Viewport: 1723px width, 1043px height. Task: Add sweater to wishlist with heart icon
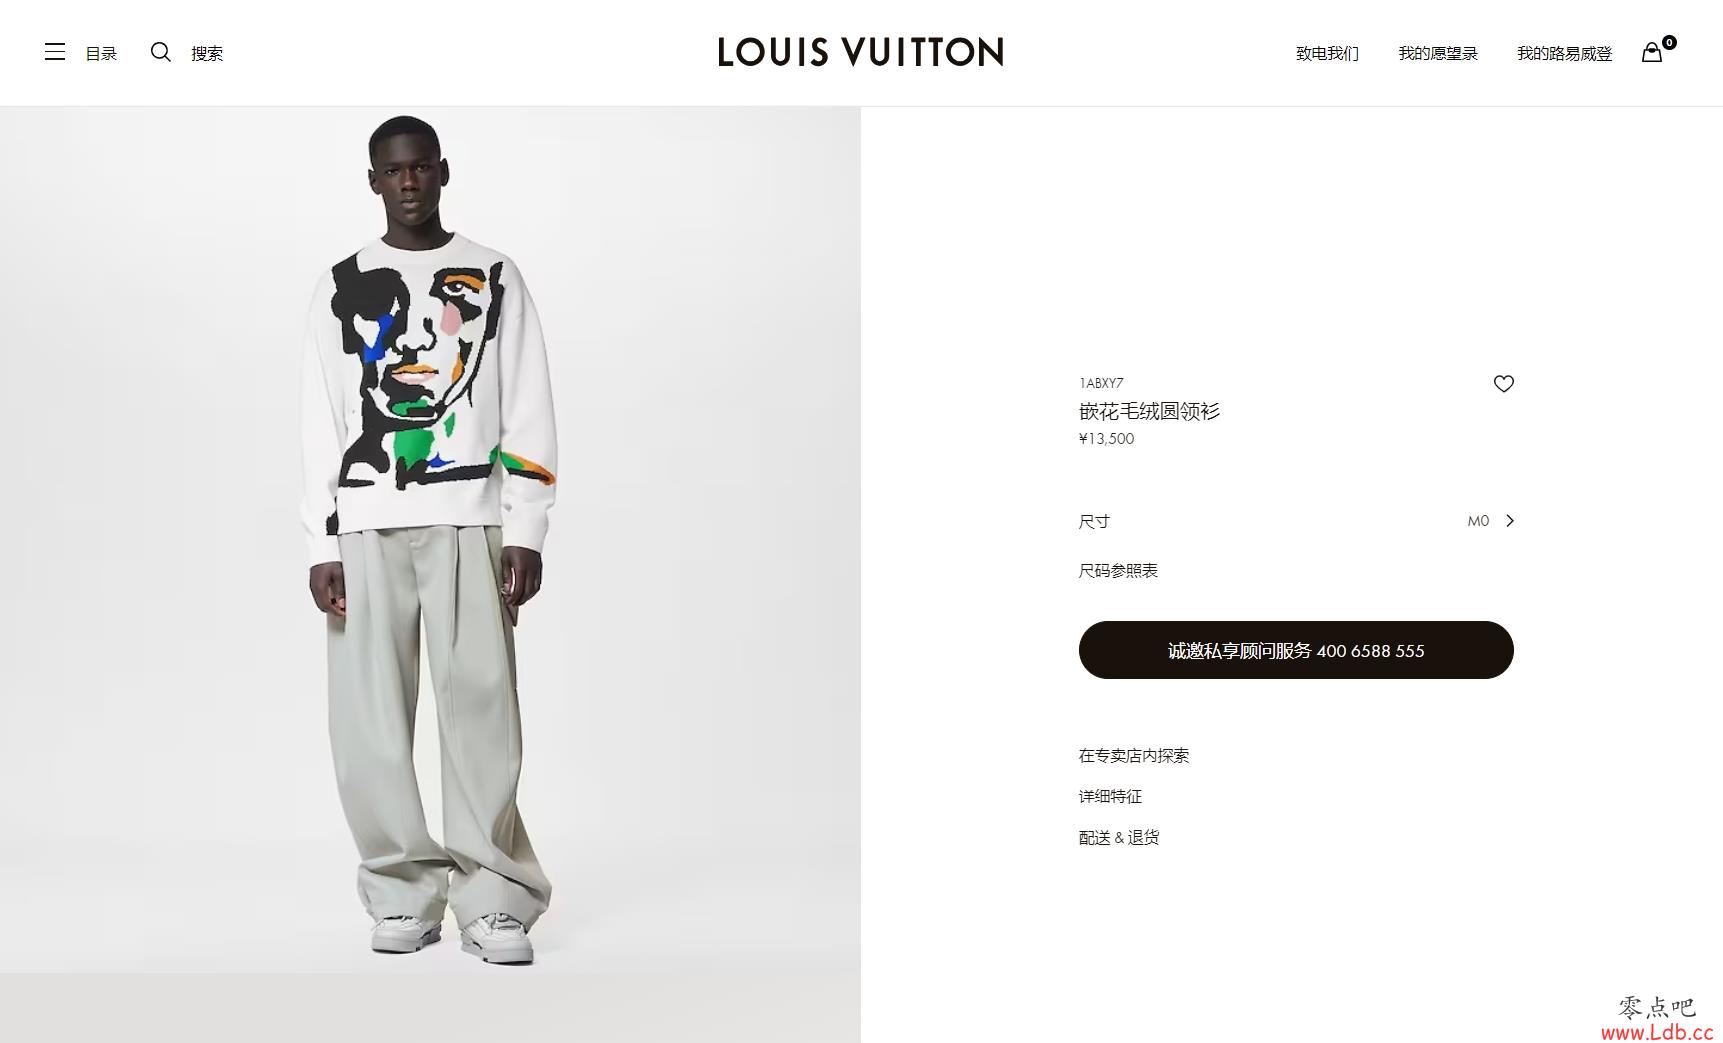pos(1503,384)
